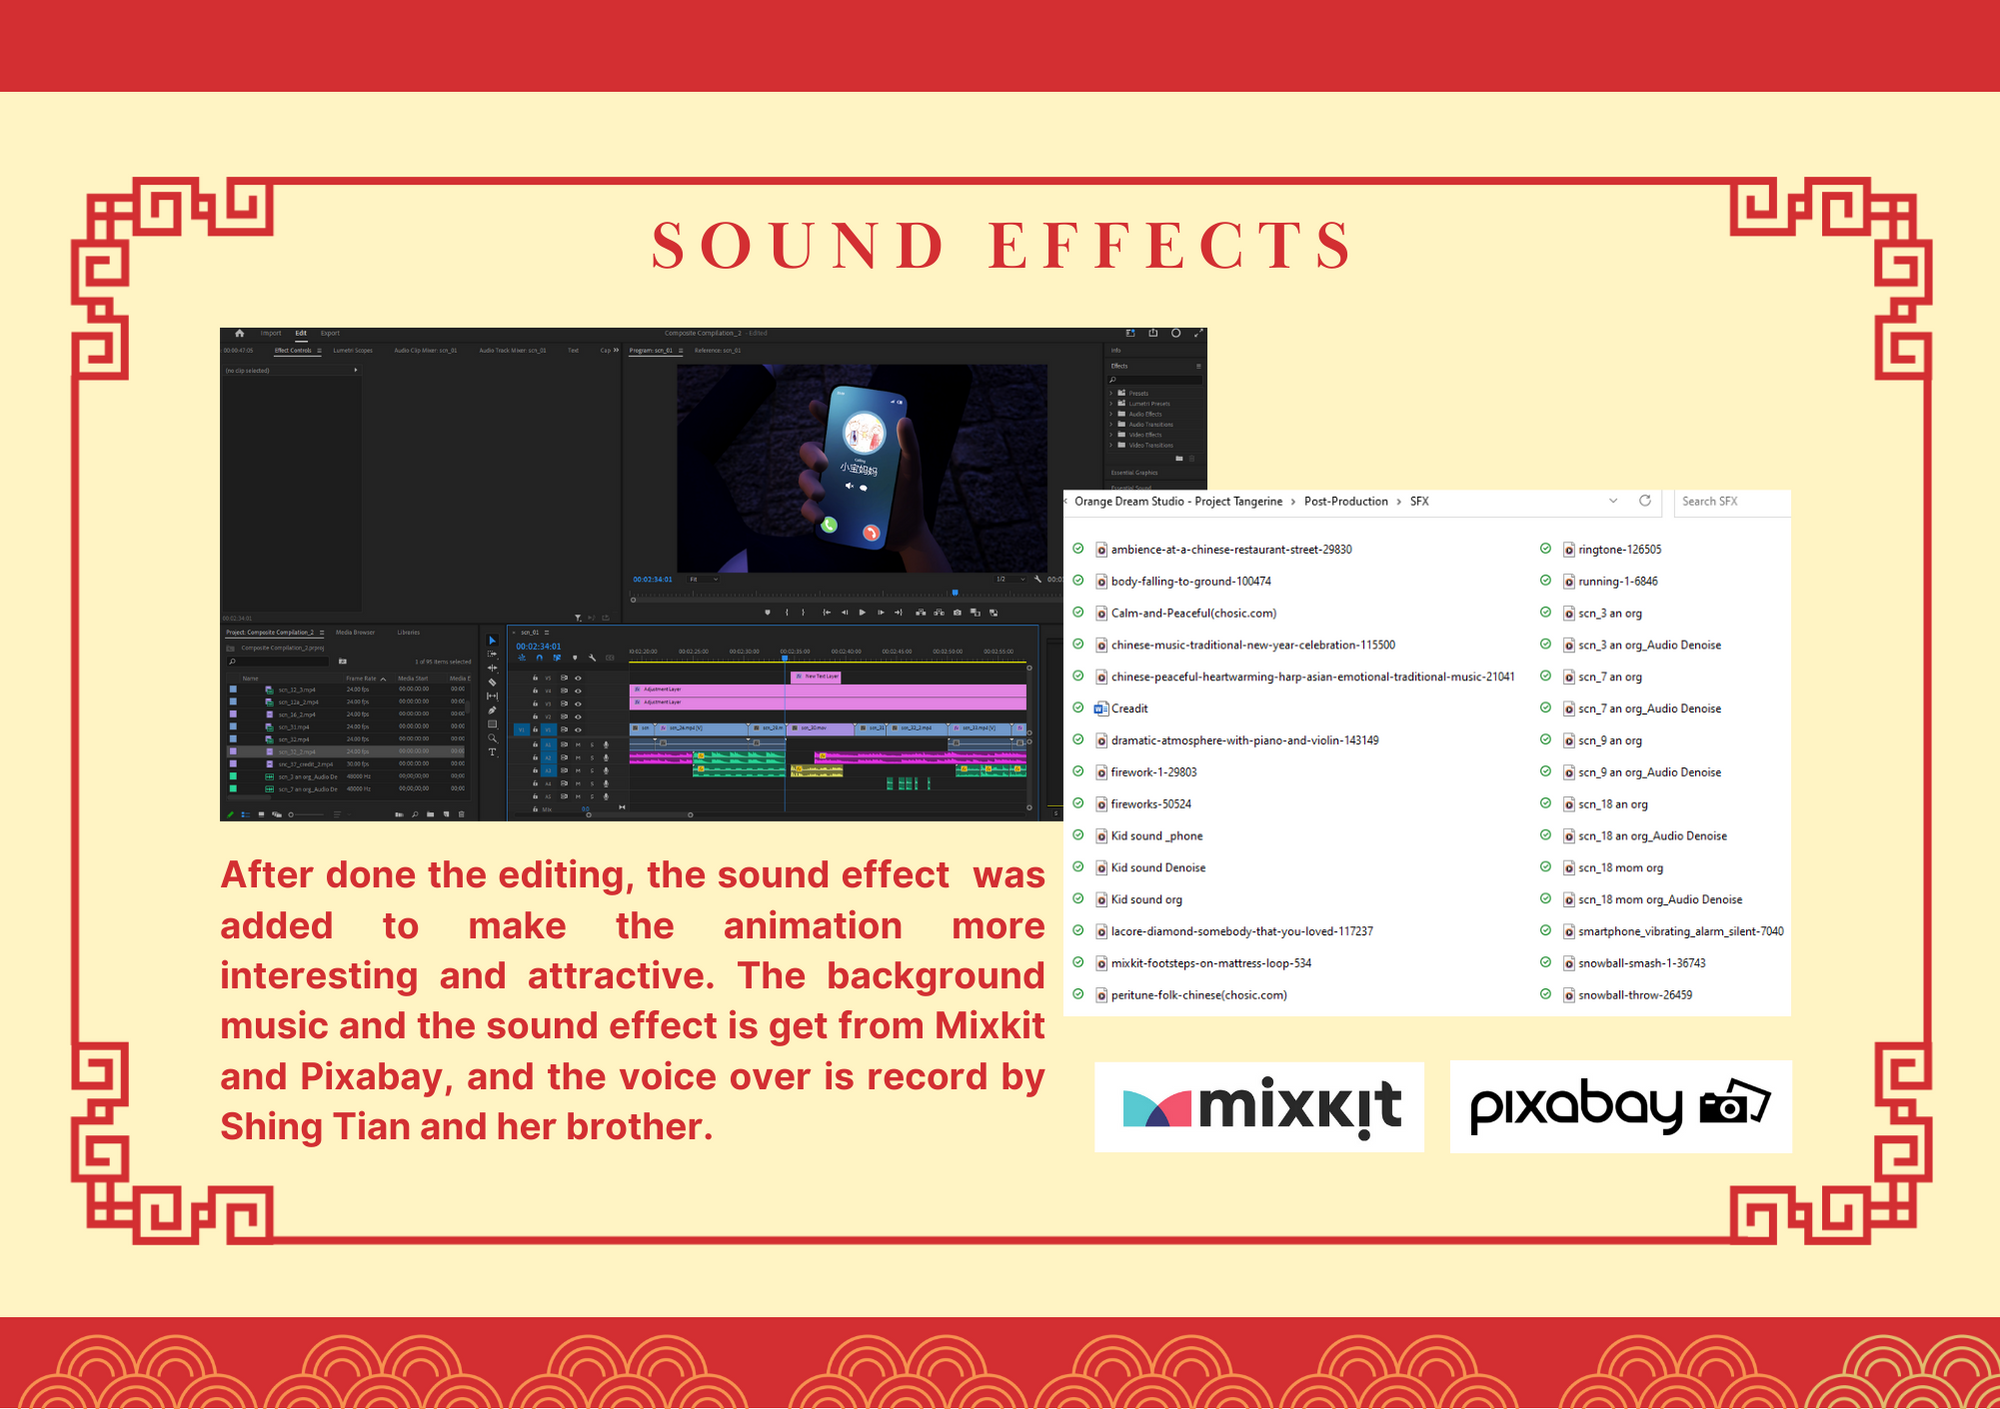Select the Track Select Forward tool

[x=492, y=654]
